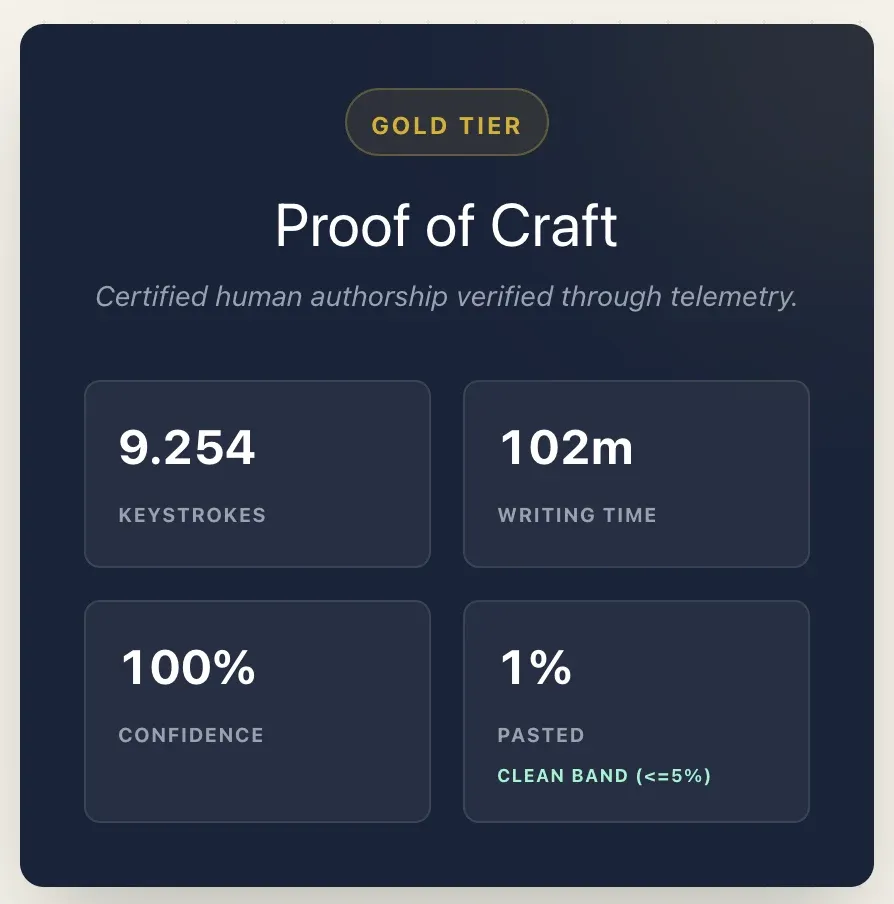Select the 100% confidence stat card
894x904 pixels.
point(257,711)
